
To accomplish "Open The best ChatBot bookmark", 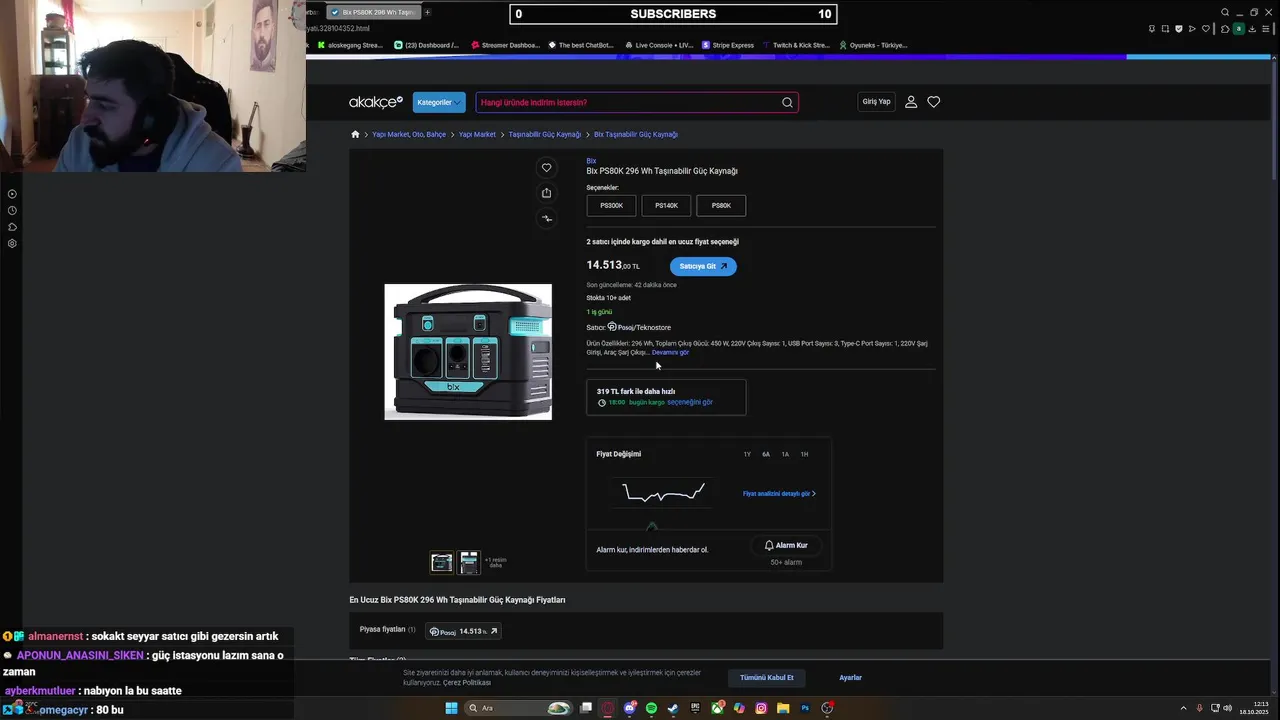I will (581, 45).
